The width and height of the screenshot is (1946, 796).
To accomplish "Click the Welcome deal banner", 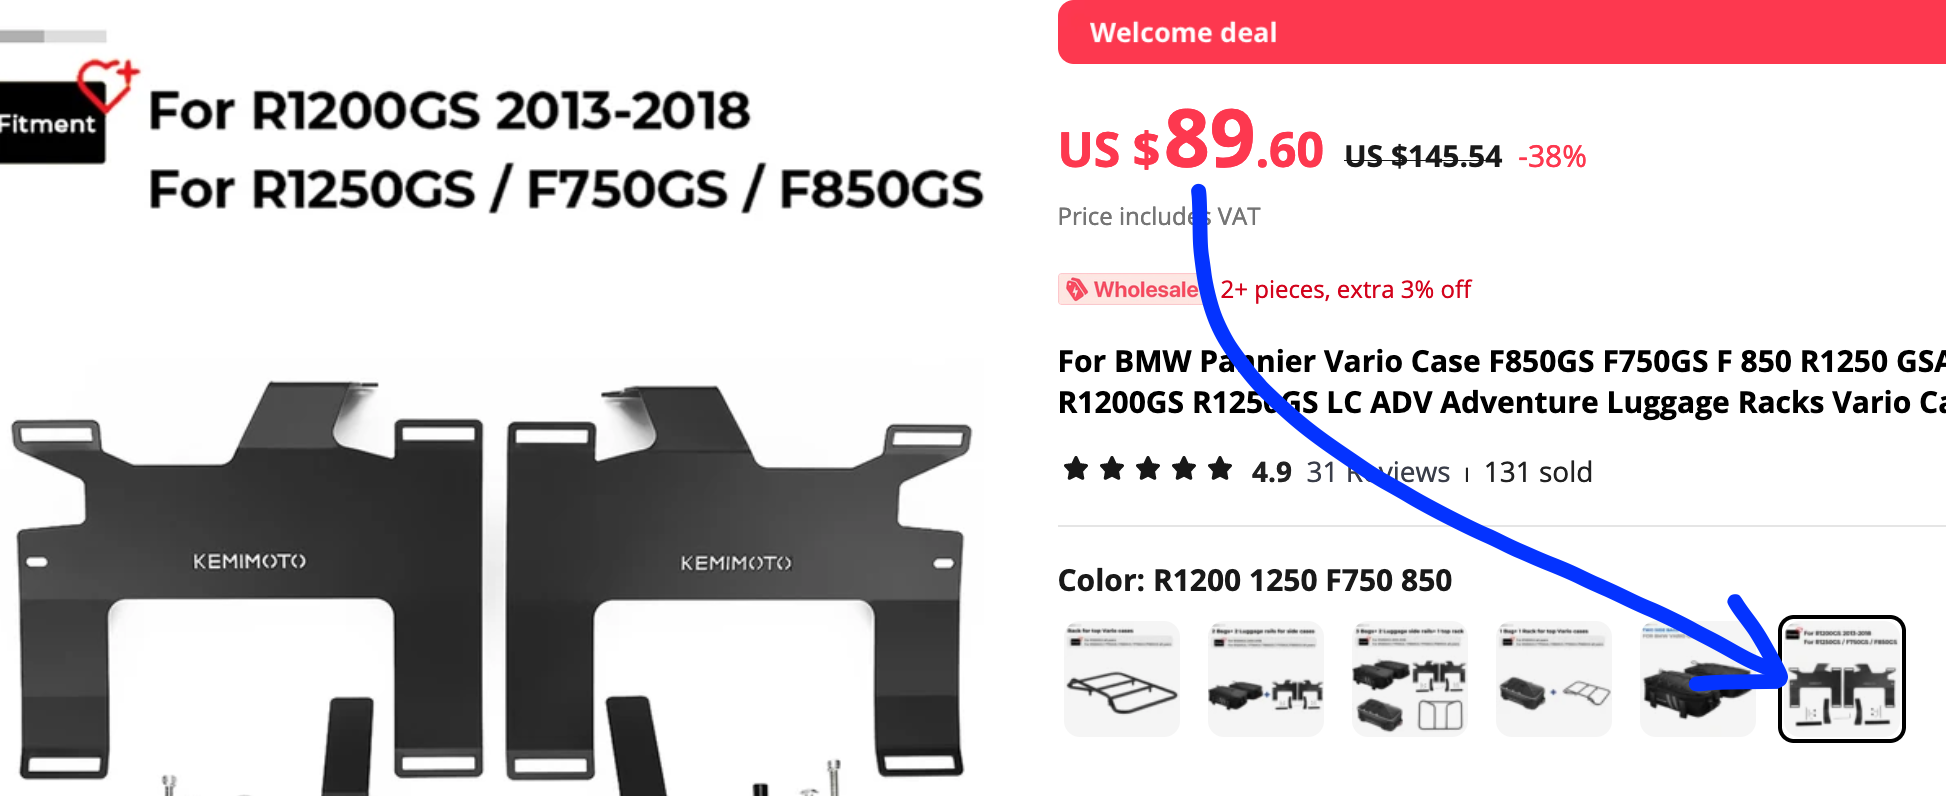I will point(1502,32).
